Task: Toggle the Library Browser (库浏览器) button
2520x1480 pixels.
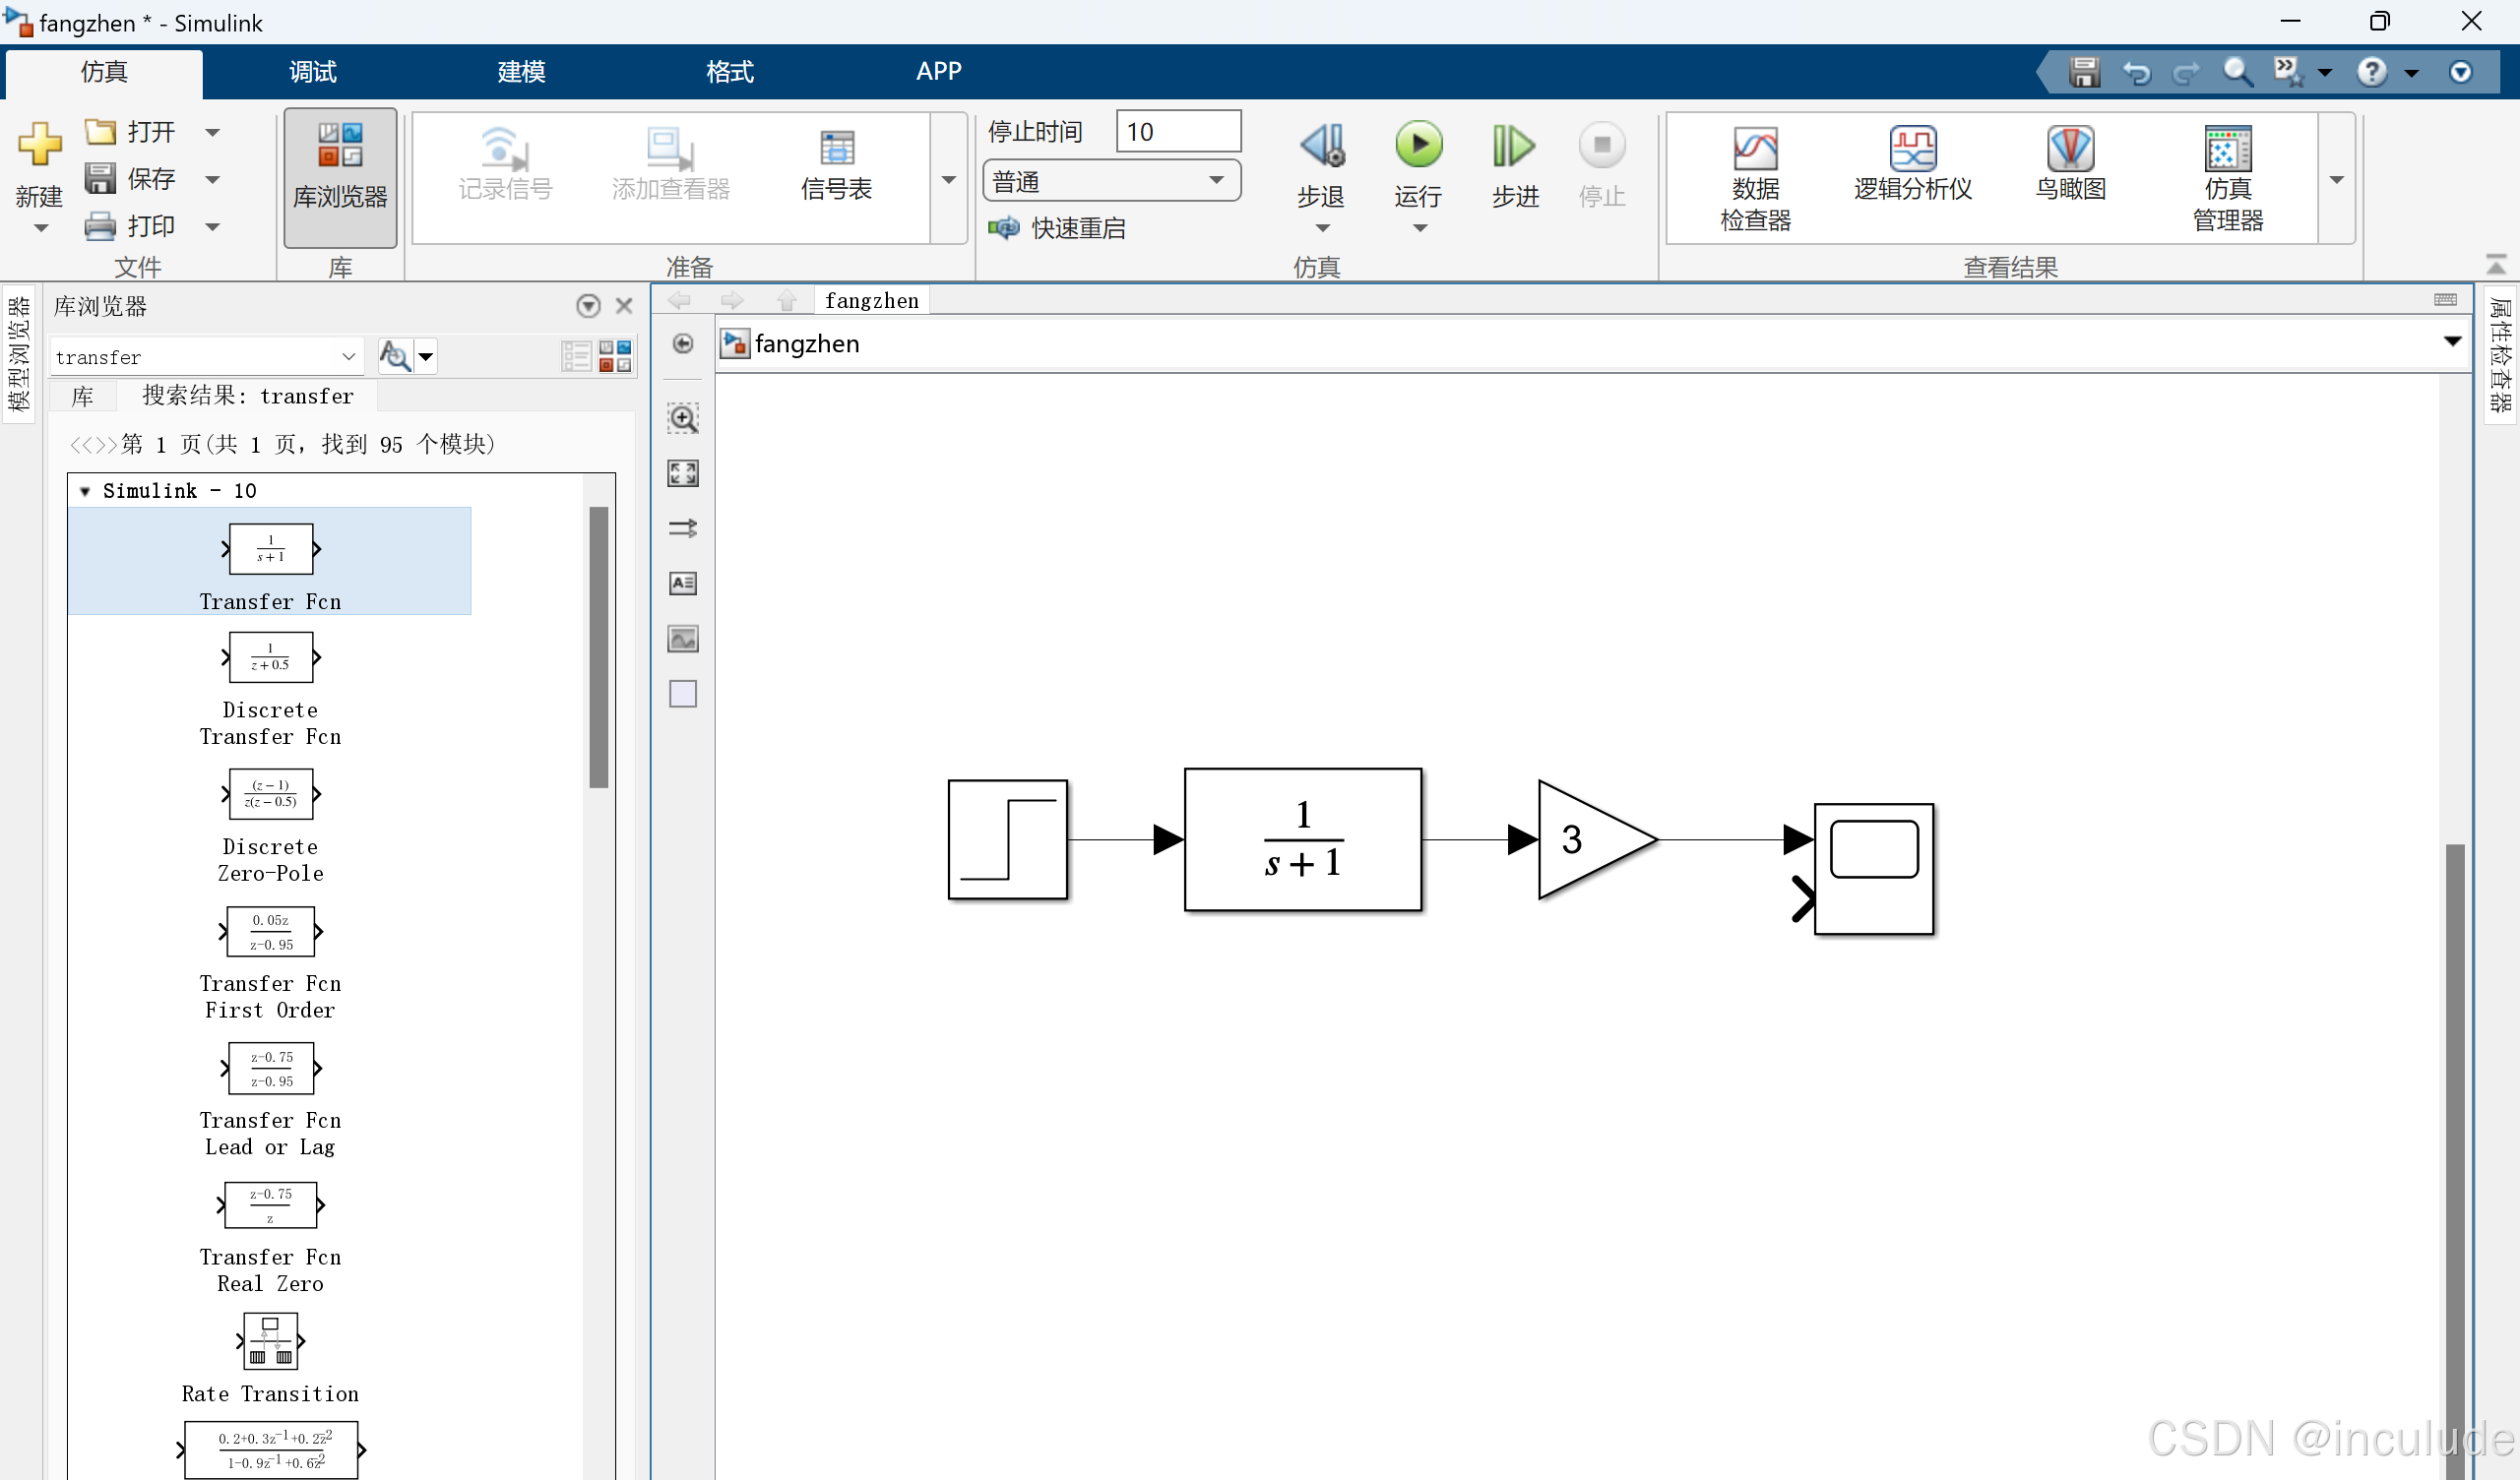Action: (x=340, y=177)
